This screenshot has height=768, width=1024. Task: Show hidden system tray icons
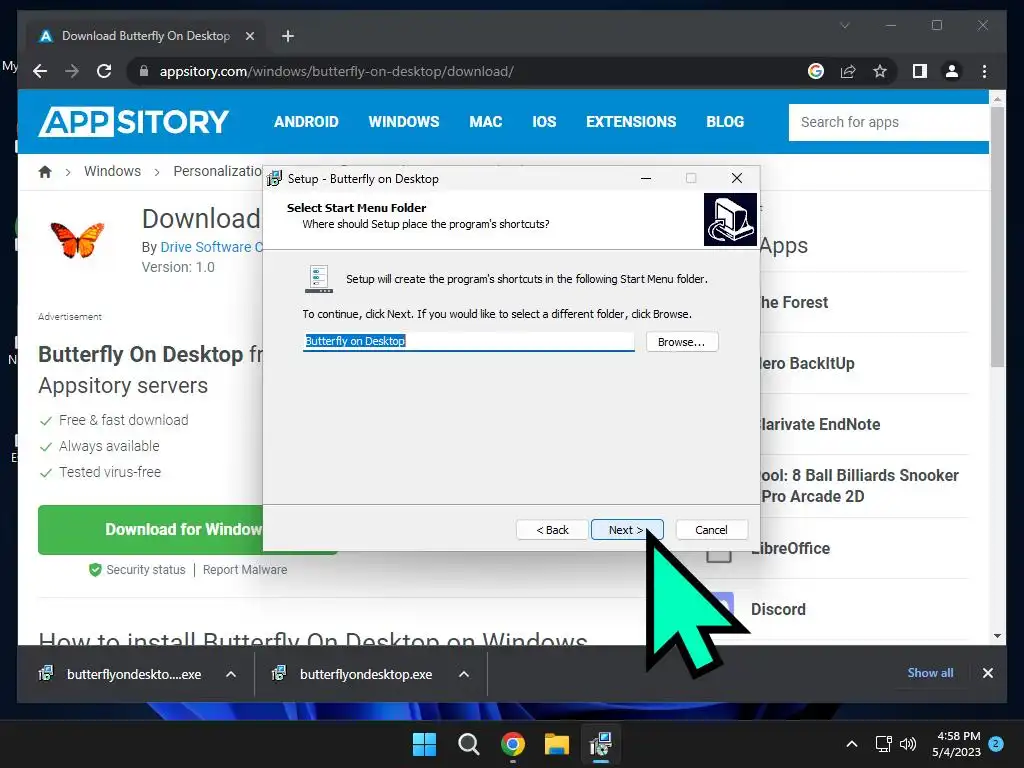(x=852, y=744)
